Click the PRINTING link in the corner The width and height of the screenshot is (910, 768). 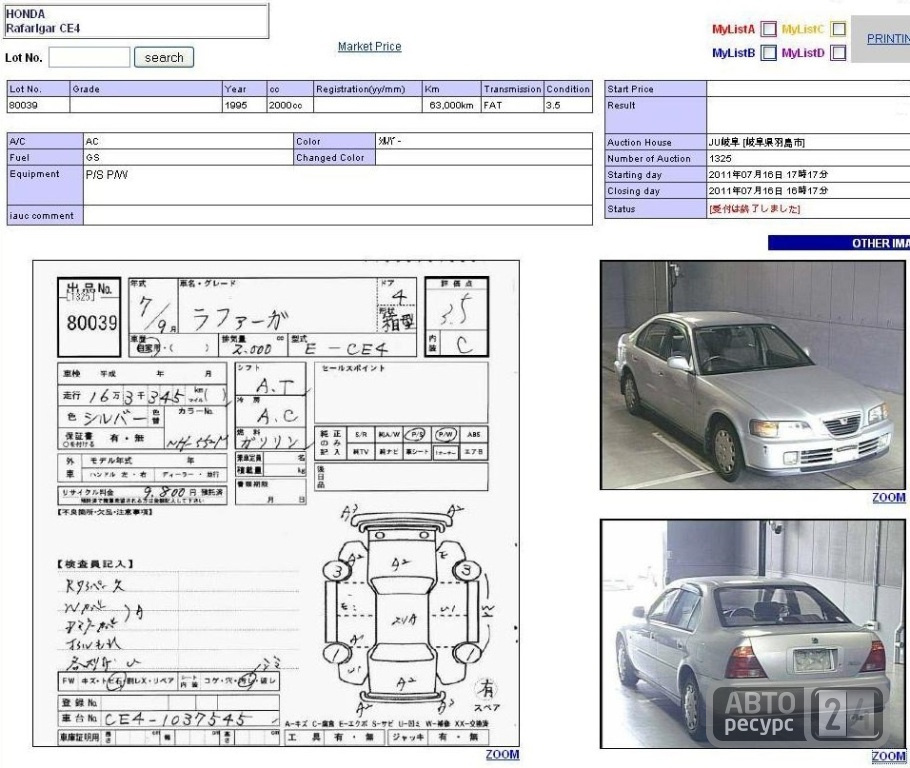pyautogui.click(x=888, y=39)
